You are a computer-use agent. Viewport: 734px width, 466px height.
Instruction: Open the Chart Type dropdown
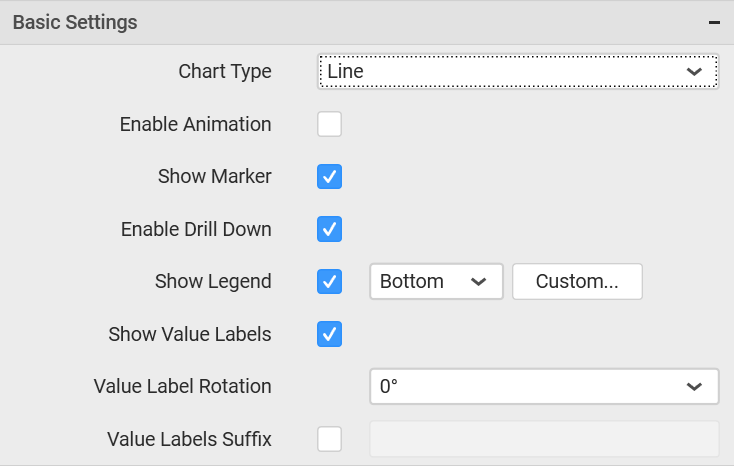point(518,71)
